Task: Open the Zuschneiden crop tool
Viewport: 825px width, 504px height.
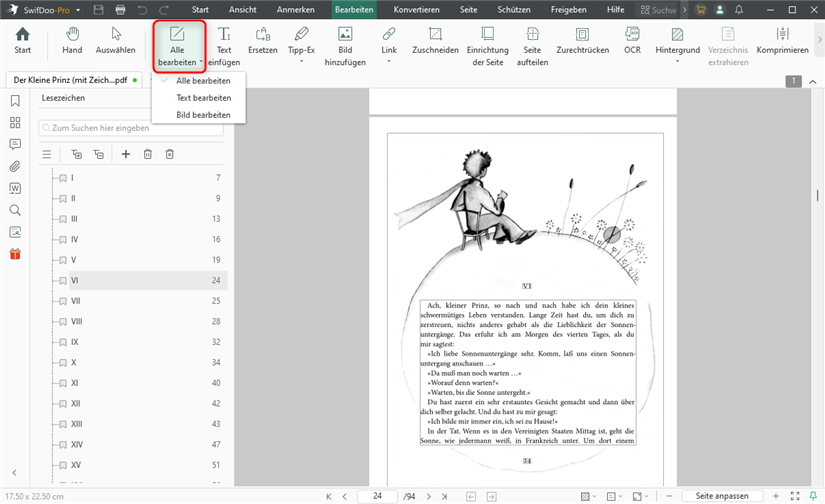Action: click(x=434, y=41)
